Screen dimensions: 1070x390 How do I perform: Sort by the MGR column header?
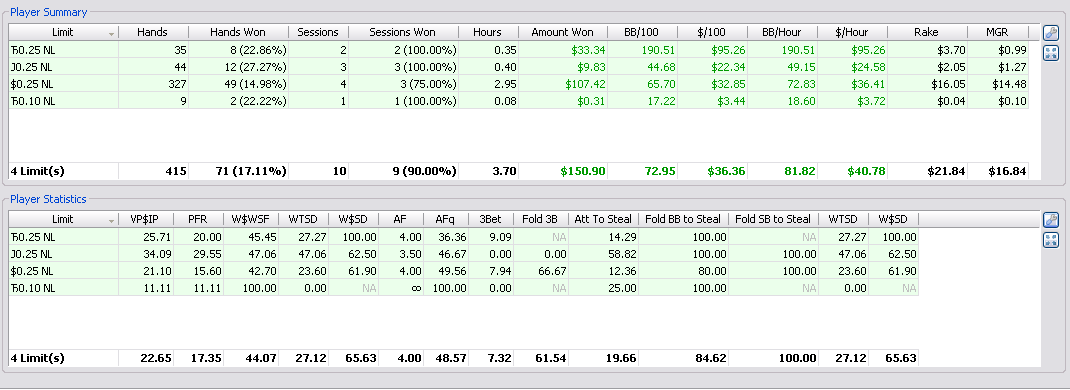[x=997, y=32]
